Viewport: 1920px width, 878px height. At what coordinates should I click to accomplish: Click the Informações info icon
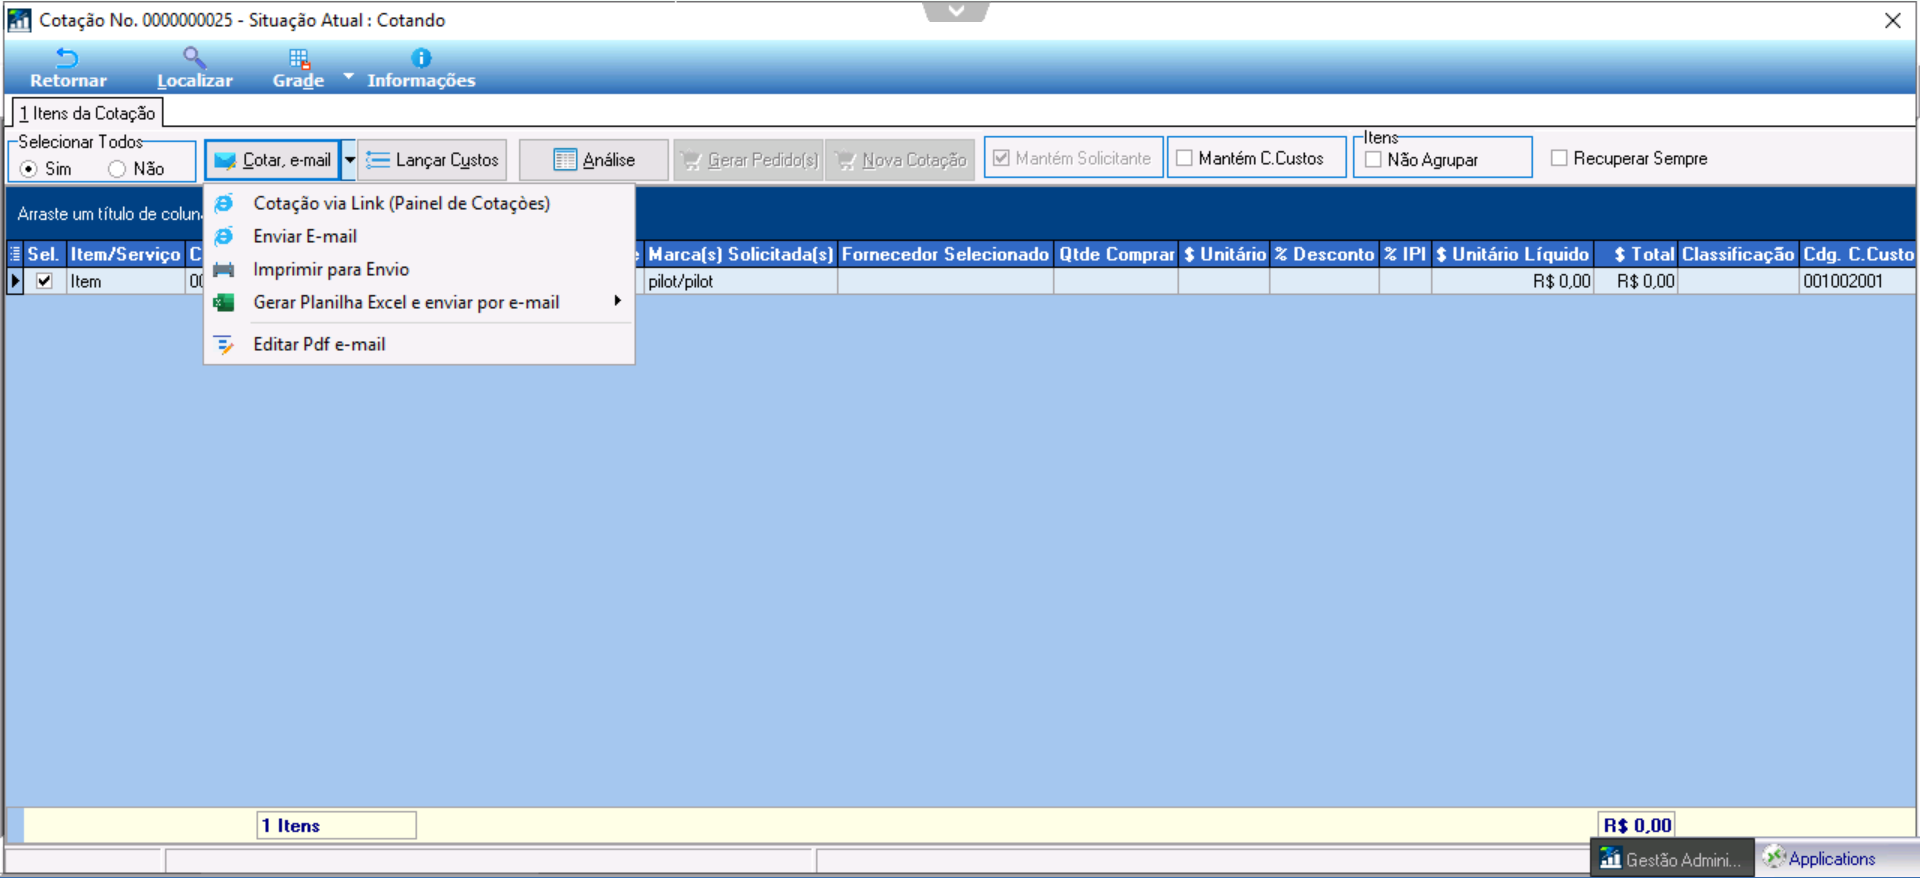(x=421, y=58)
